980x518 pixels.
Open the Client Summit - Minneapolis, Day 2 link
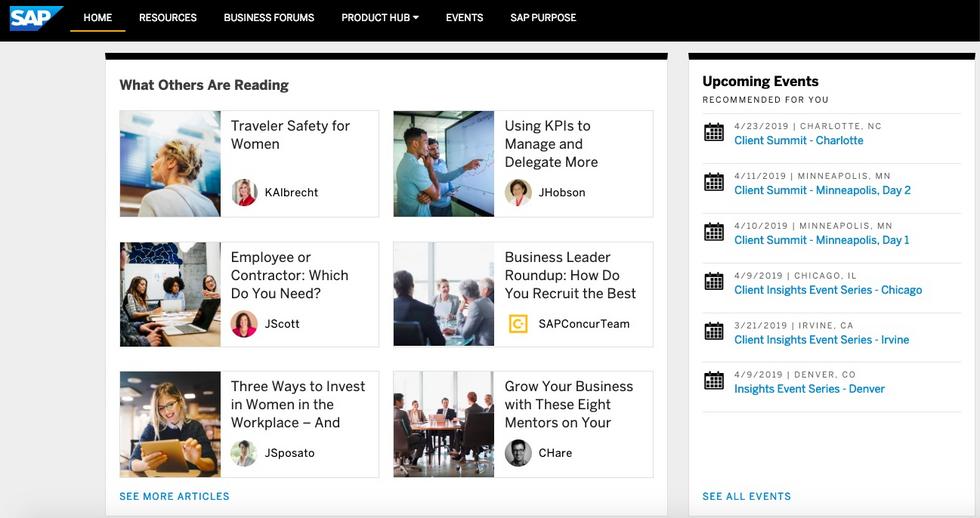[x=822, y=190]
